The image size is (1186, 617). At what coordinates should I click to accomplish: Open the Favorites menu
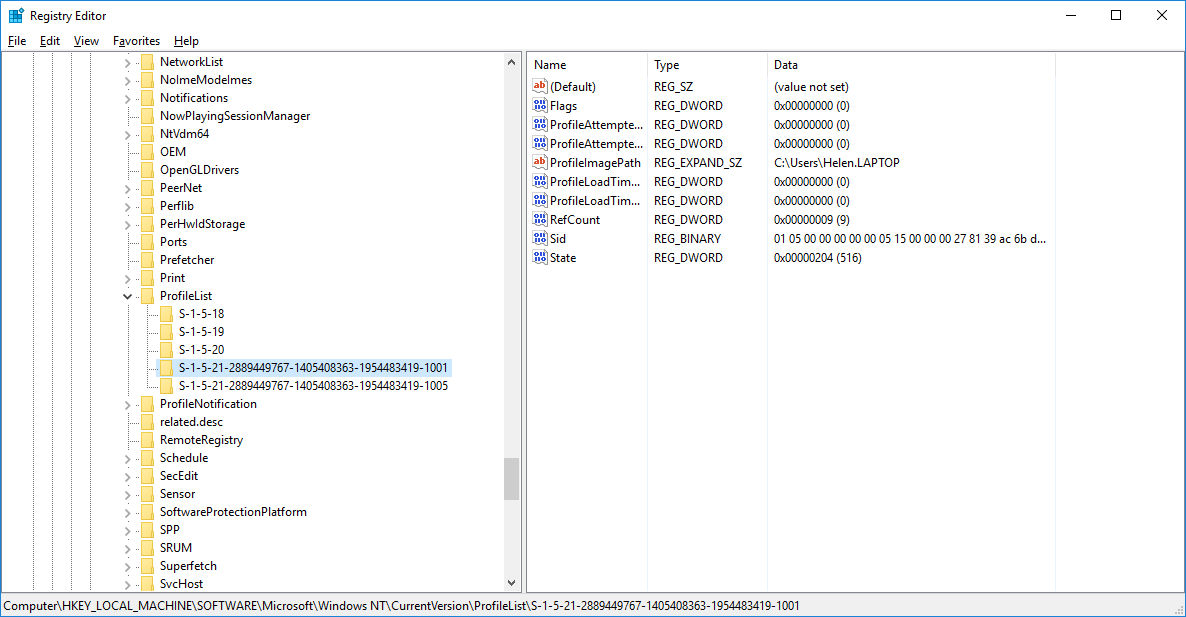coord(136,41)
